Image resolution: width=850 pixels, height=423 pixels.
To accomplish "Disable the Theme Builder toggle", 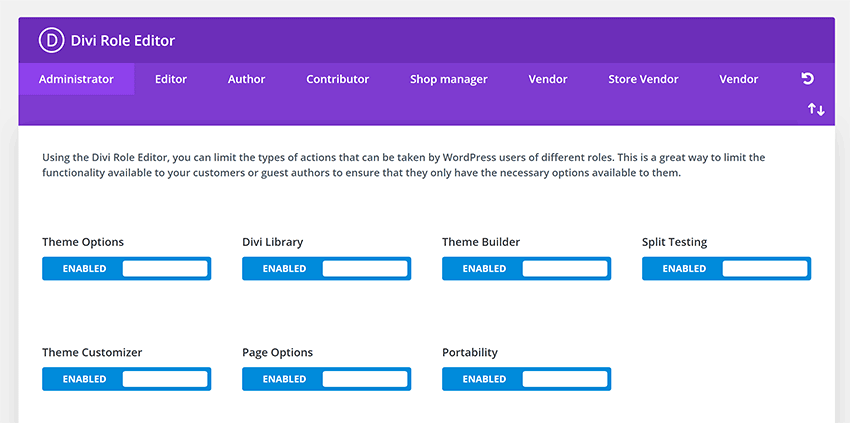I will pos(526,268).
